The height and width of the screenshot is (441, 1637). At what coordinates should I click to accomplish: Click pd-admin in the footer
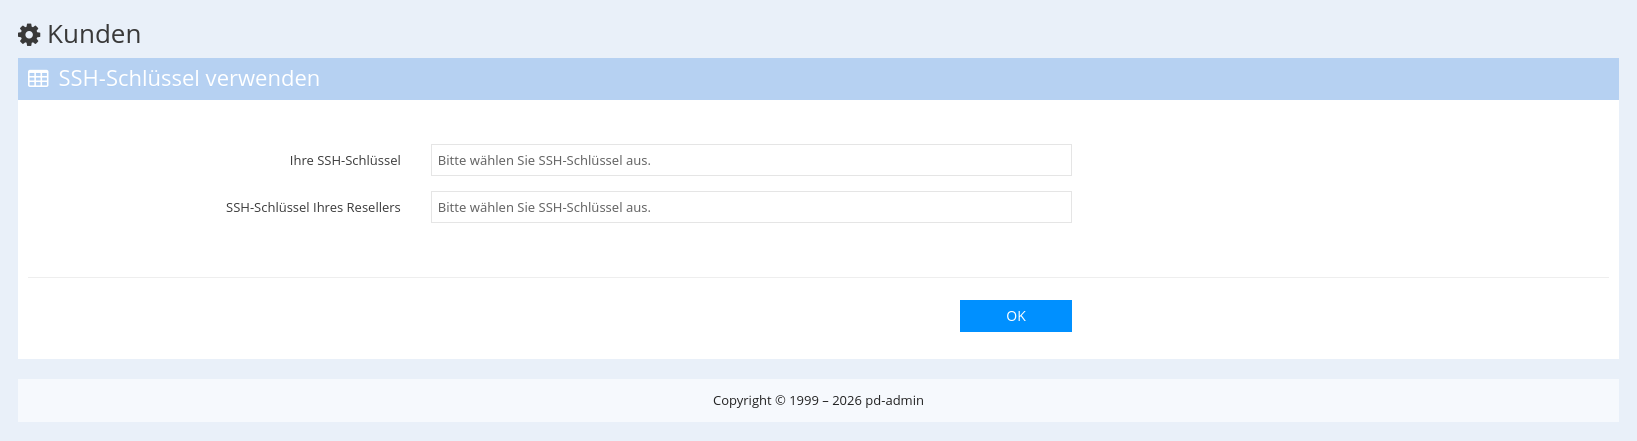(x=894, y=400)
